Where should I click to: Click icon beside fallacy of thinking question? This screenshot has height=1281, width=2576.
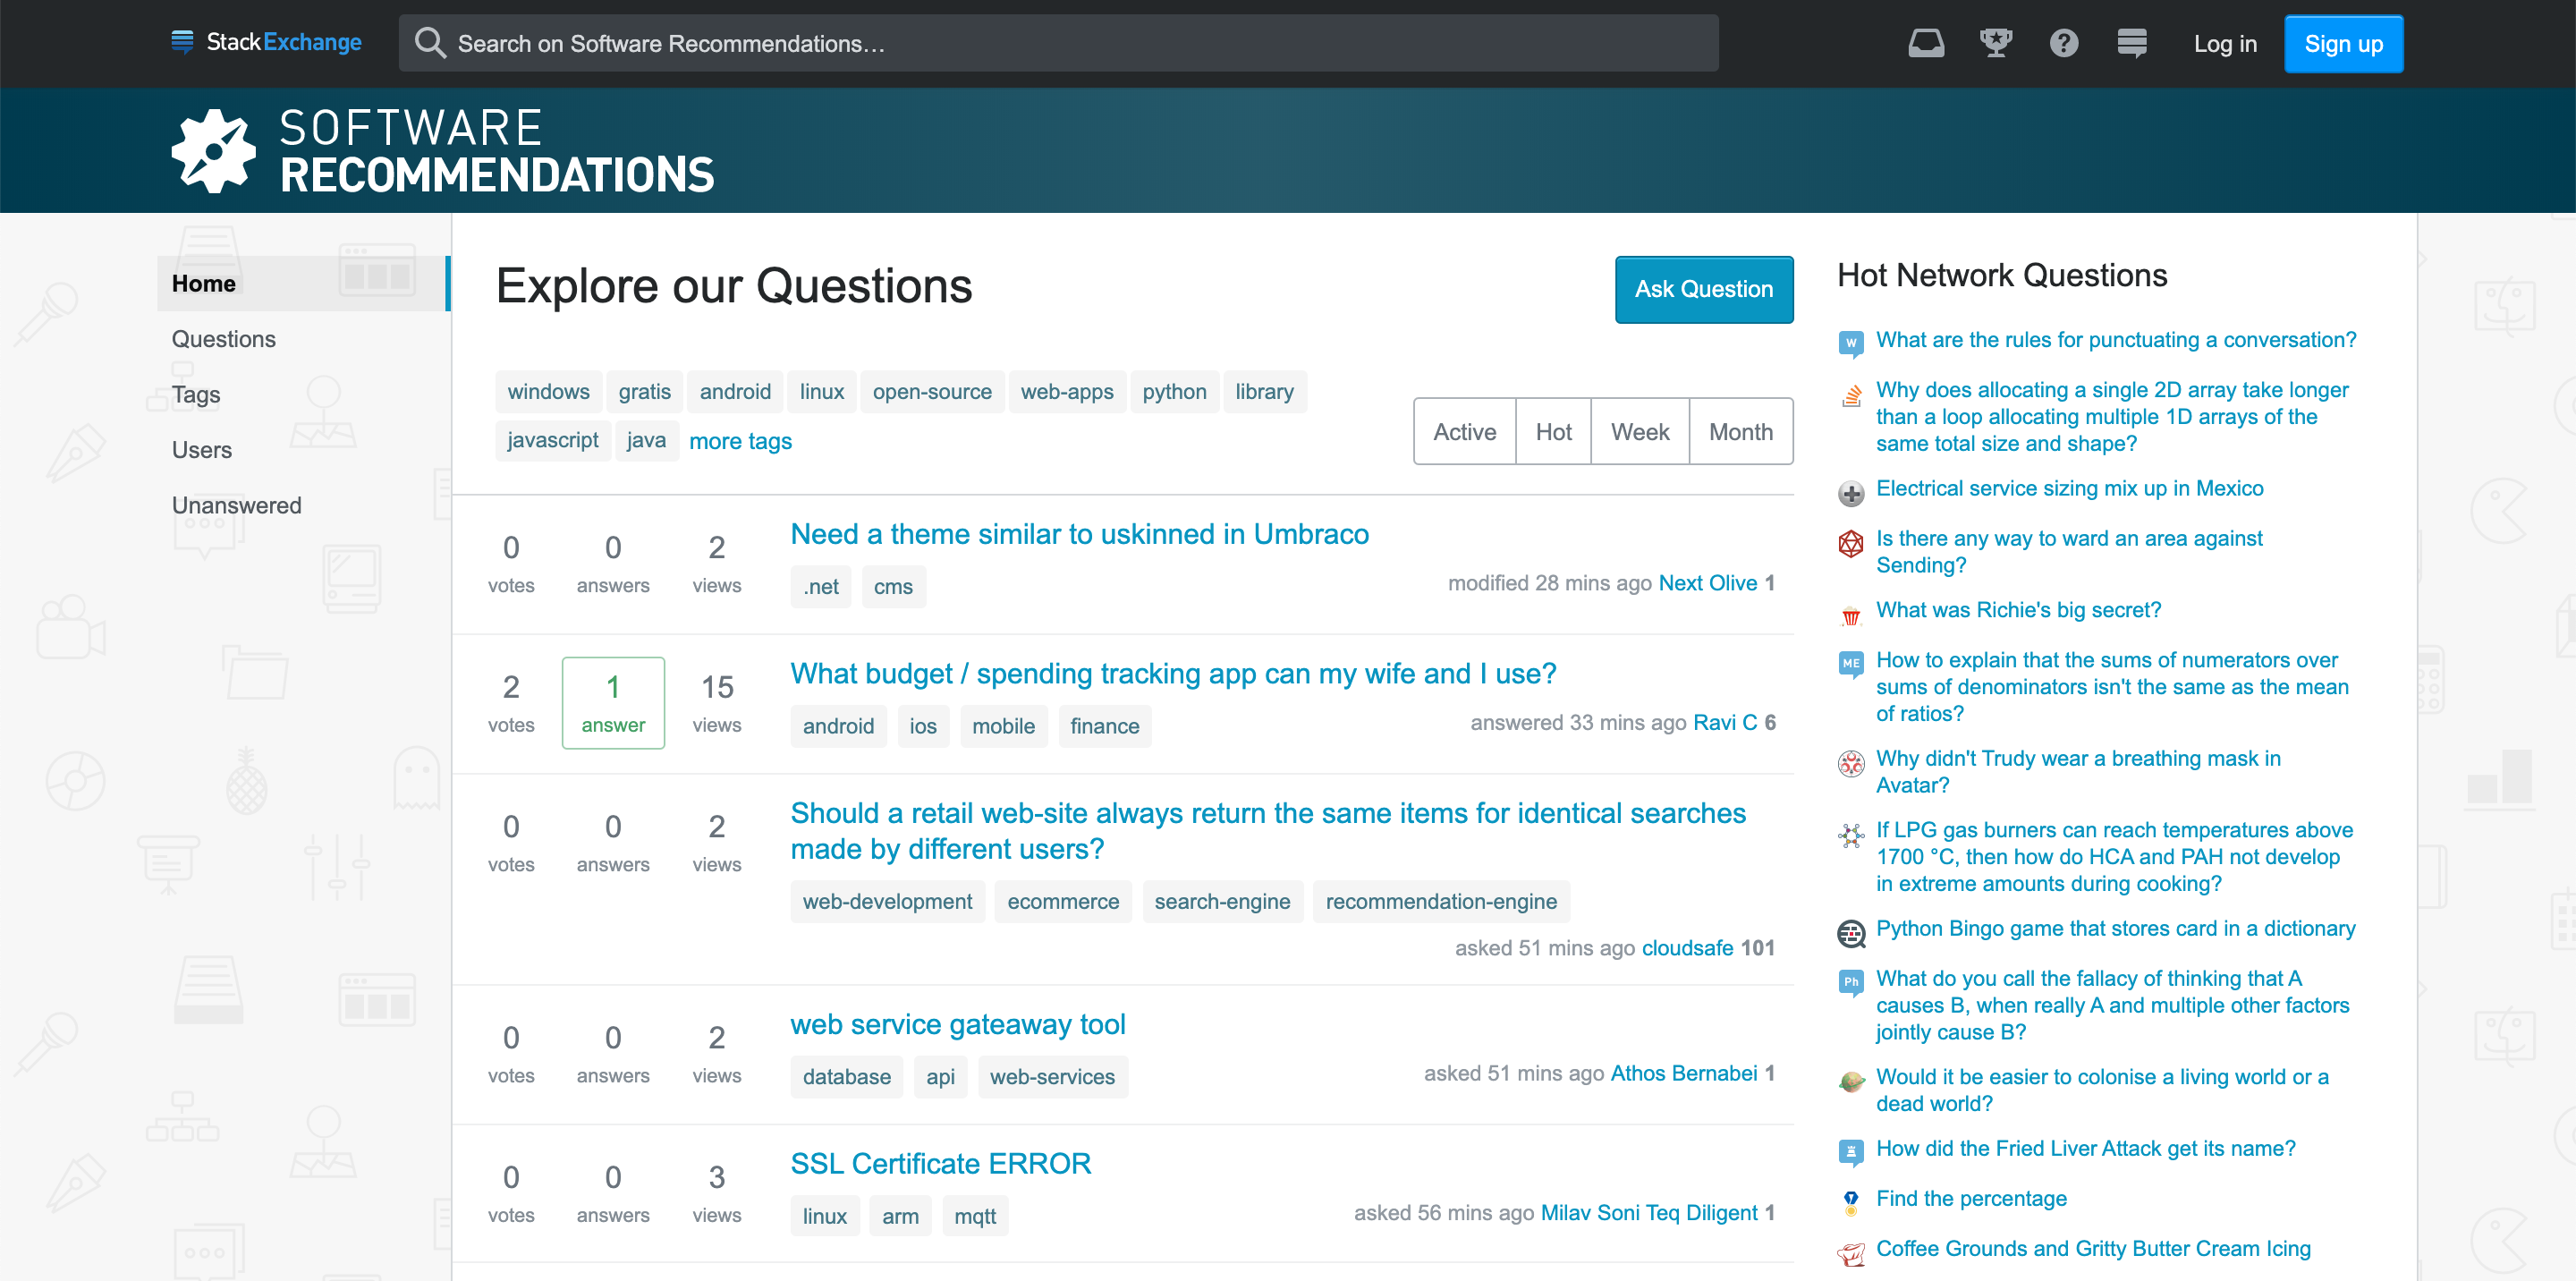pyautogui.click(x=1851, y=983)
